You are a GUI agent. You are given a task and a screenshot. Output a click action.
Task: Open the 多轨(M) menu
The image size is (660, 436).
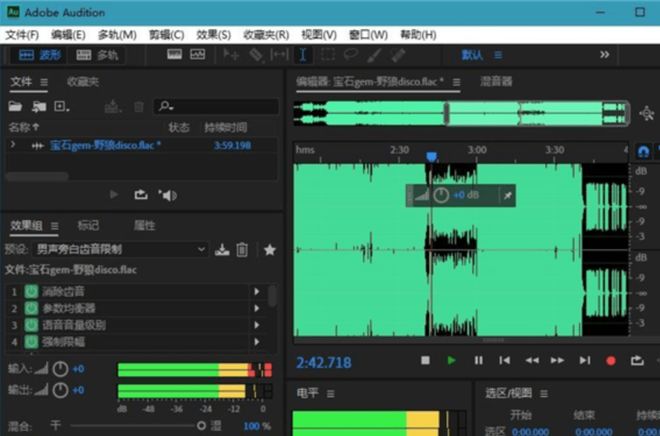click(x=117, y=35)
